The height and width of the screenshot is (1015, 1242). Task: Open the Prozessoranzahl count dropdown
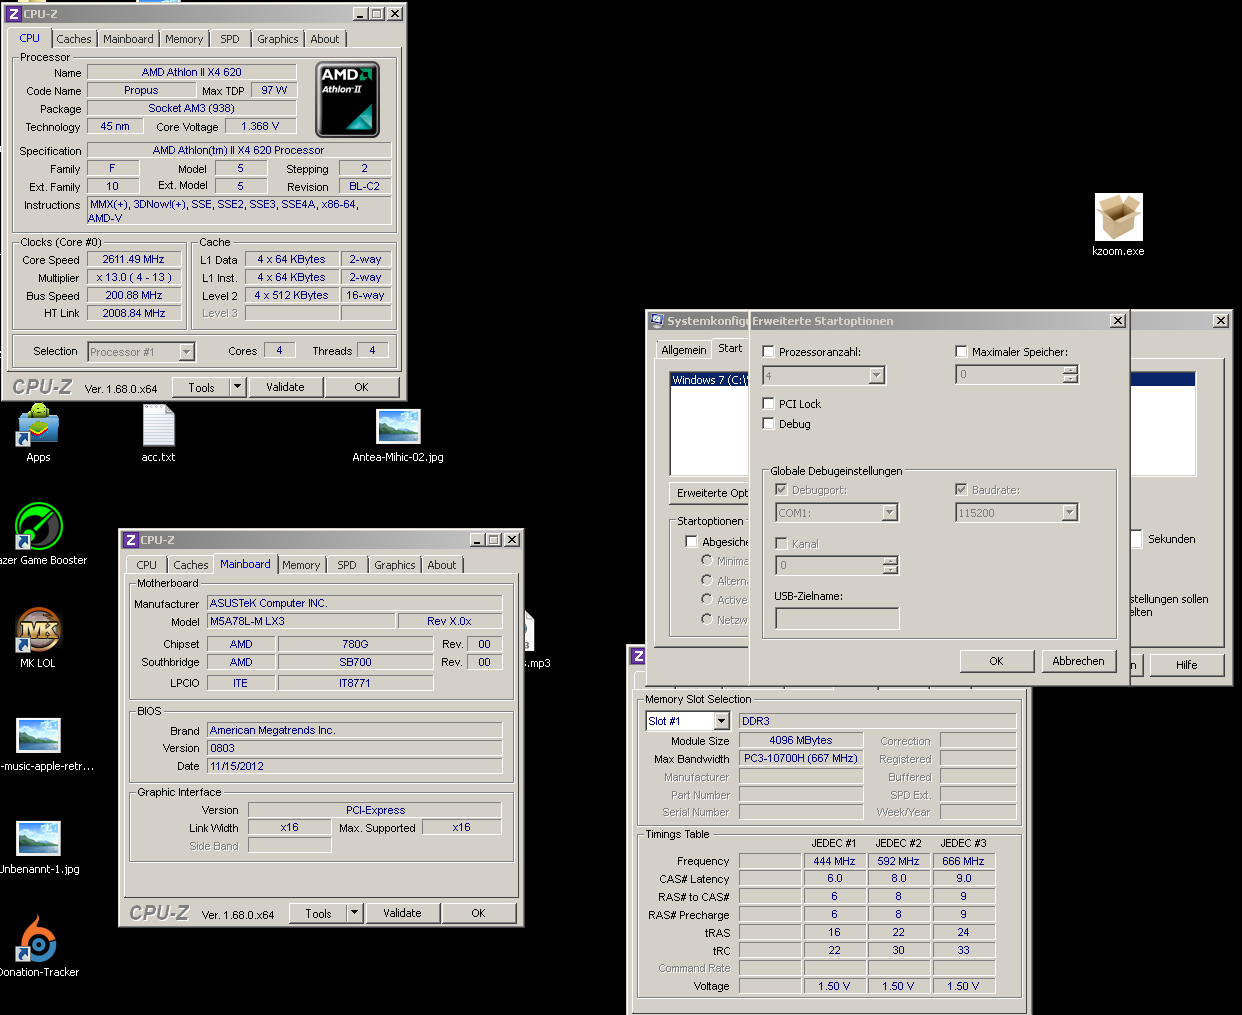877,375
